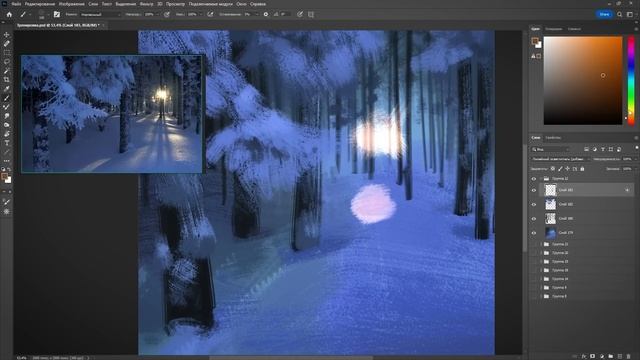The width and height of the screenshot is (640, 360).
Task: Hide layer Слой 180 with its eye icon
Action: click(534, 219)
